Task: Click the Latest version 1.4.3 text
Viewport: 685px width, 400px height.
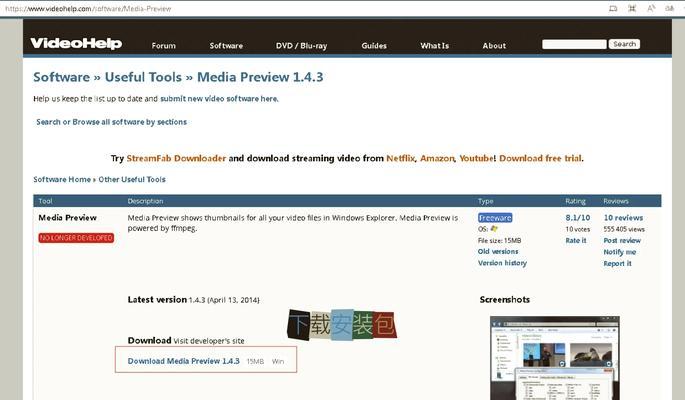Action: [193, 300]
